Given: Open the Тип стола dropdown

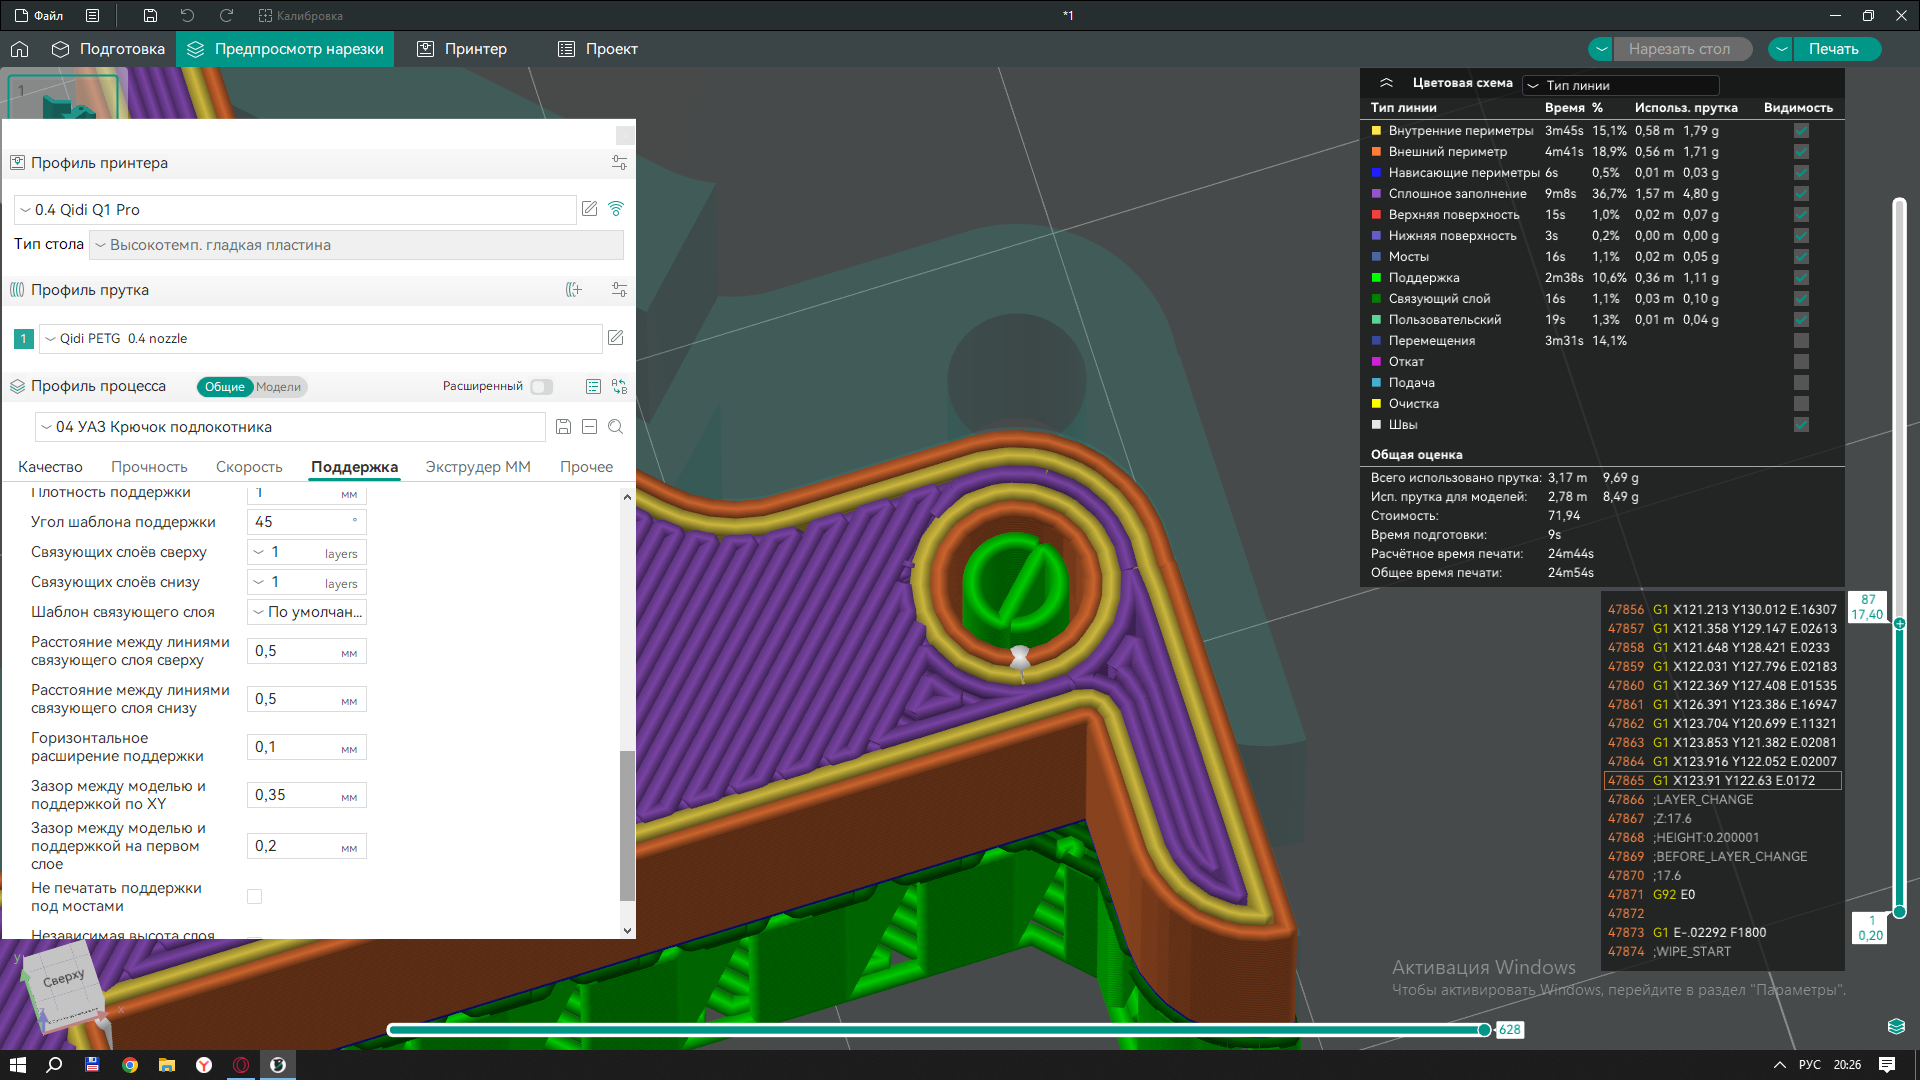Looking at the screenshot, I should [x=356, y=245].
